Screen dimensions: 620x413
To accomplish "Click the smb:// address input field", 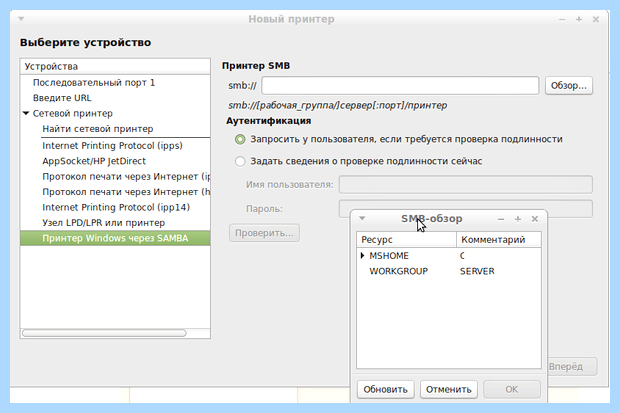I will click(x=400, y=85).
